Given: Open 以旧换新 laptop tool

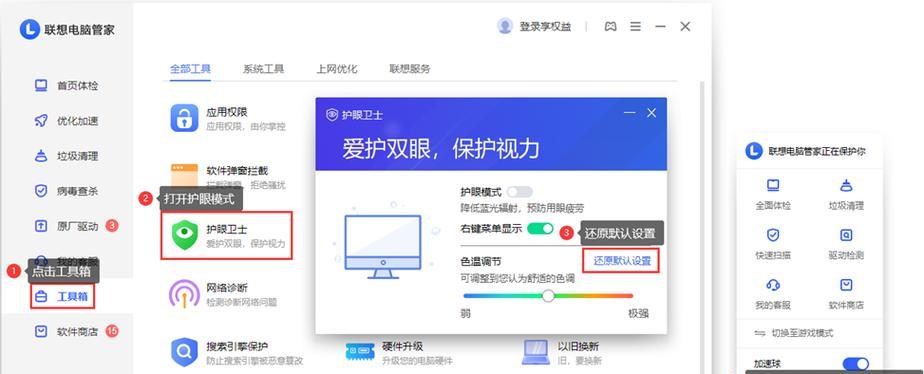Looking at the screenshot, I should tap(563, 352).
